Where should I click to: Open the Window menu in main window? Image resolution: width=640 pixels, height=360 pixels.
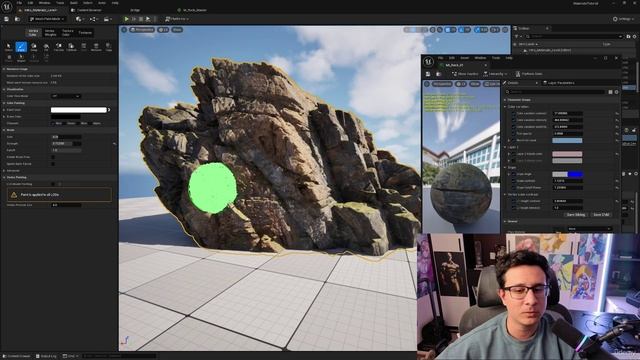coord(44,3)
